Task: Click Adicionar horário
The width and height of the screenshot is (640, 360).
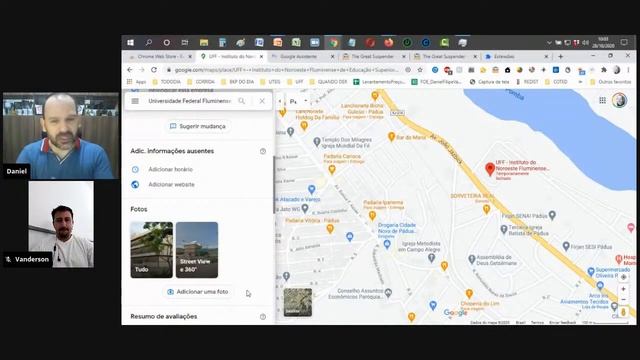Action: pyautogui.click(x=170, y=169)
